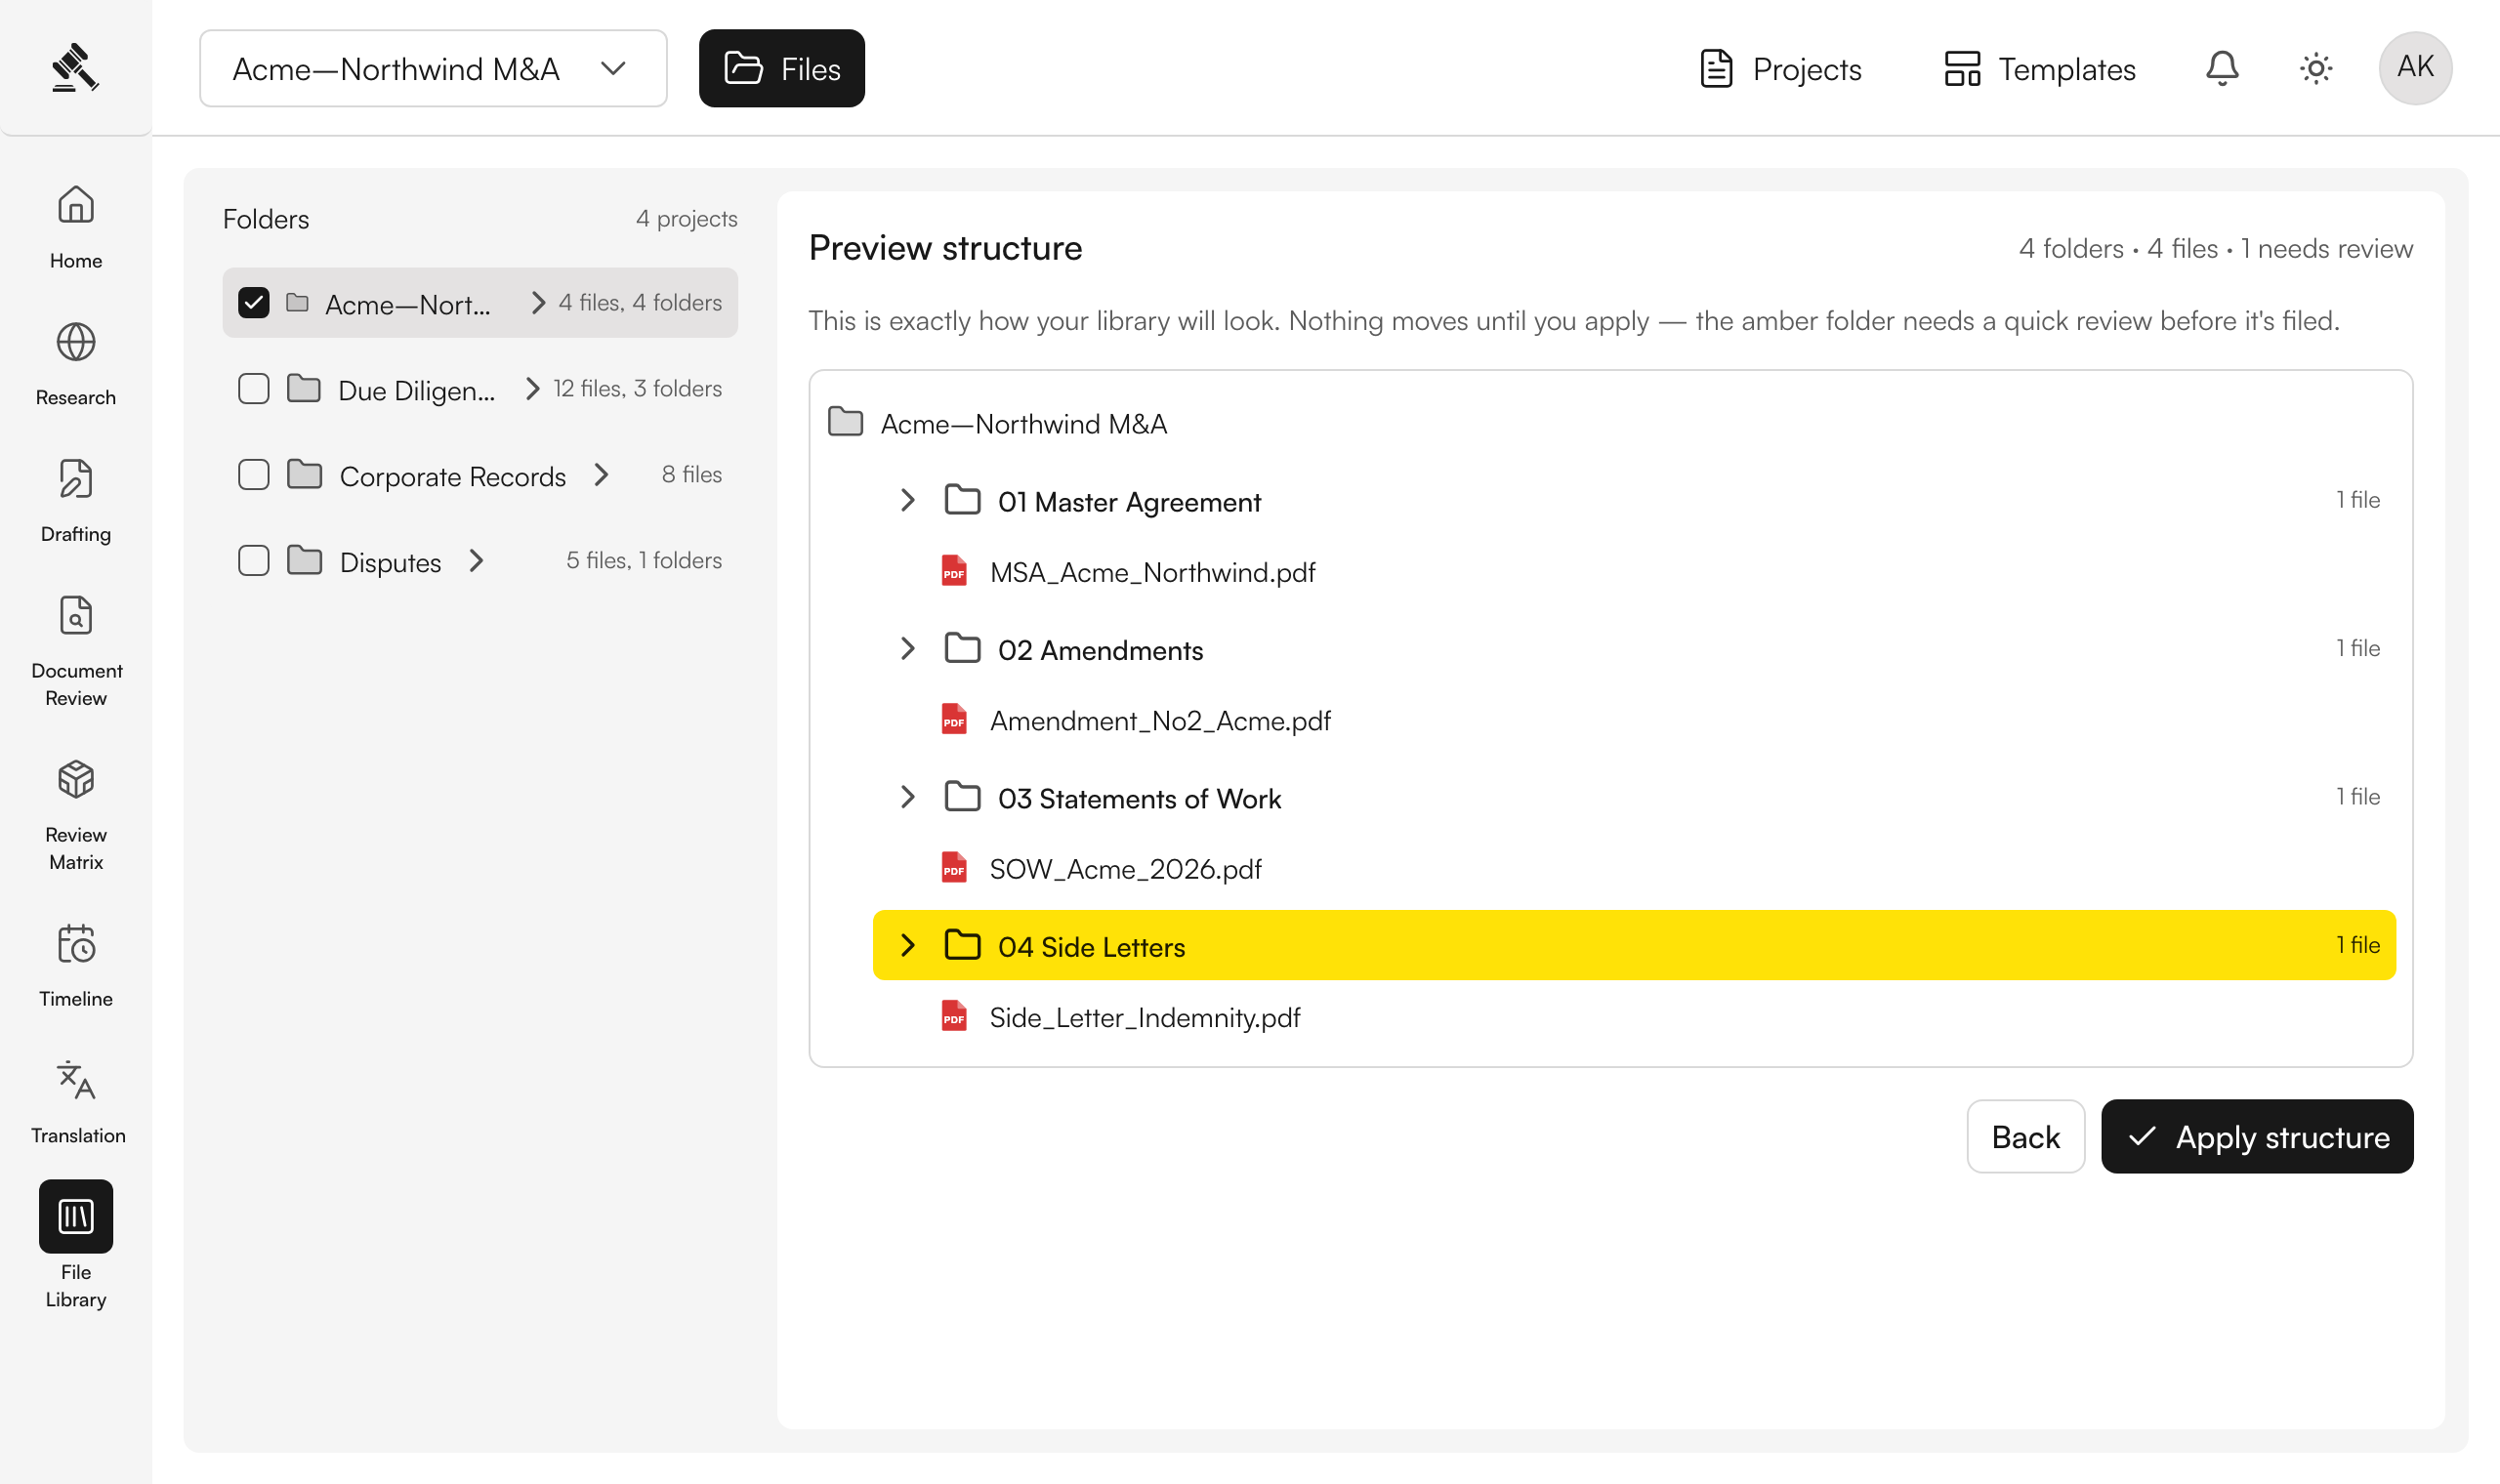
Task: Click the Corporate Records folder icon
Action: (x=304, y=474)
